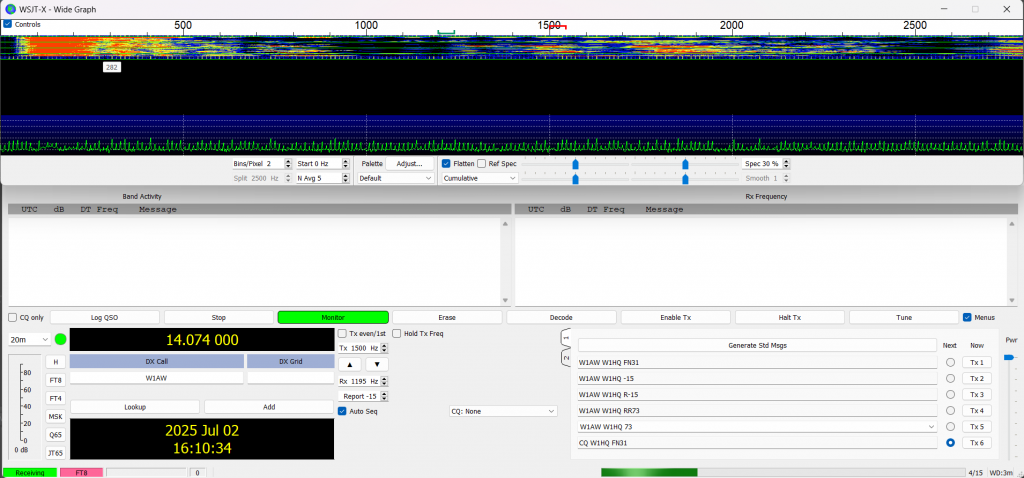
Task: Click the DX Call input field
Action: click(x=156, y=379)
